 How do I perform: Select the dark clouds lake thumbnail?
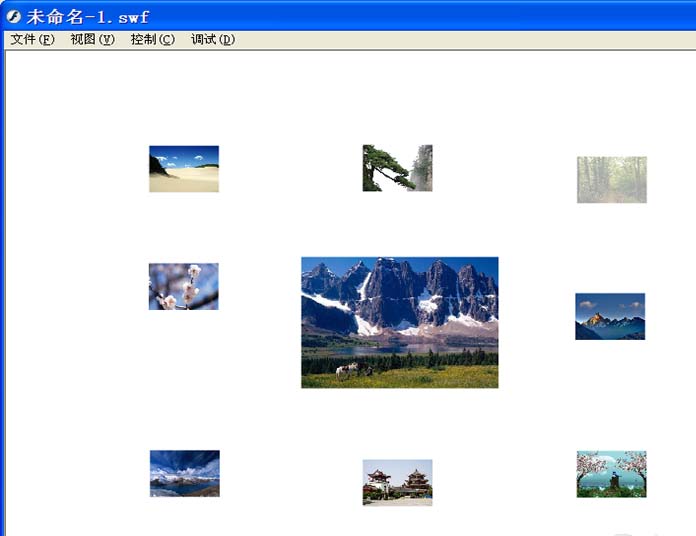pyautogui.click(x=185, y=473)
